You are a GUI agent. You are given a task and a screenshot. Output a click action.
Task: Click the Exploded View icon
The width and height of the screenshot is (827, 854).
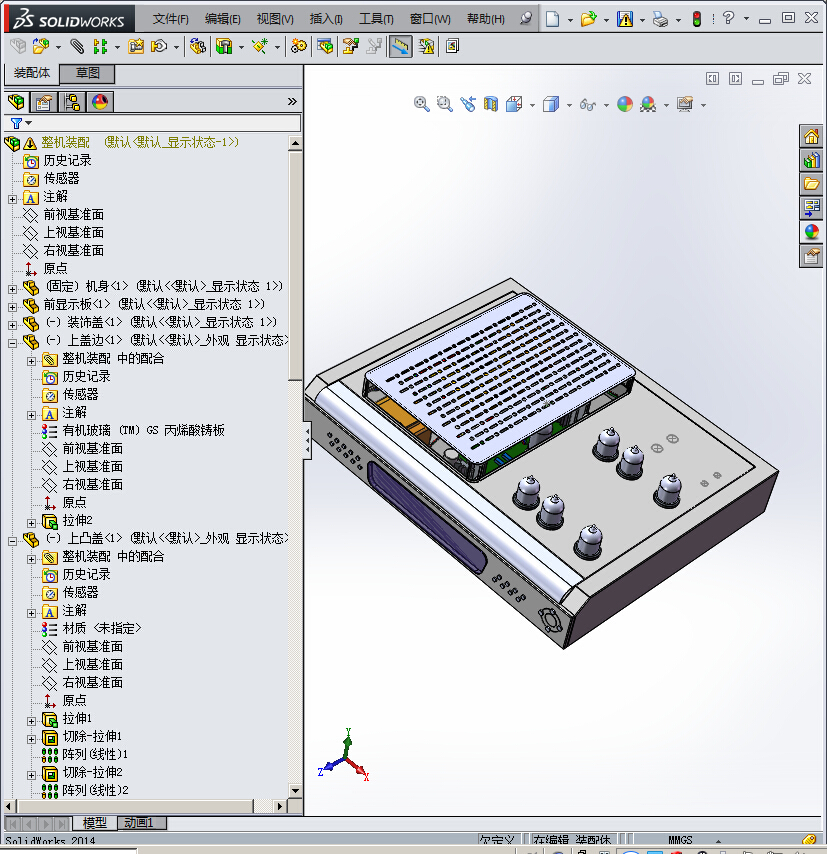[350, 47]
